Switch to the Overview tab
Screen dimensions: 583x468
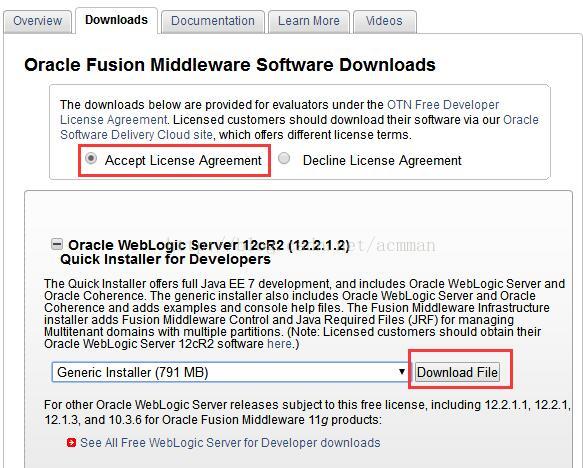pyautogui.click(x=38, y=21)
